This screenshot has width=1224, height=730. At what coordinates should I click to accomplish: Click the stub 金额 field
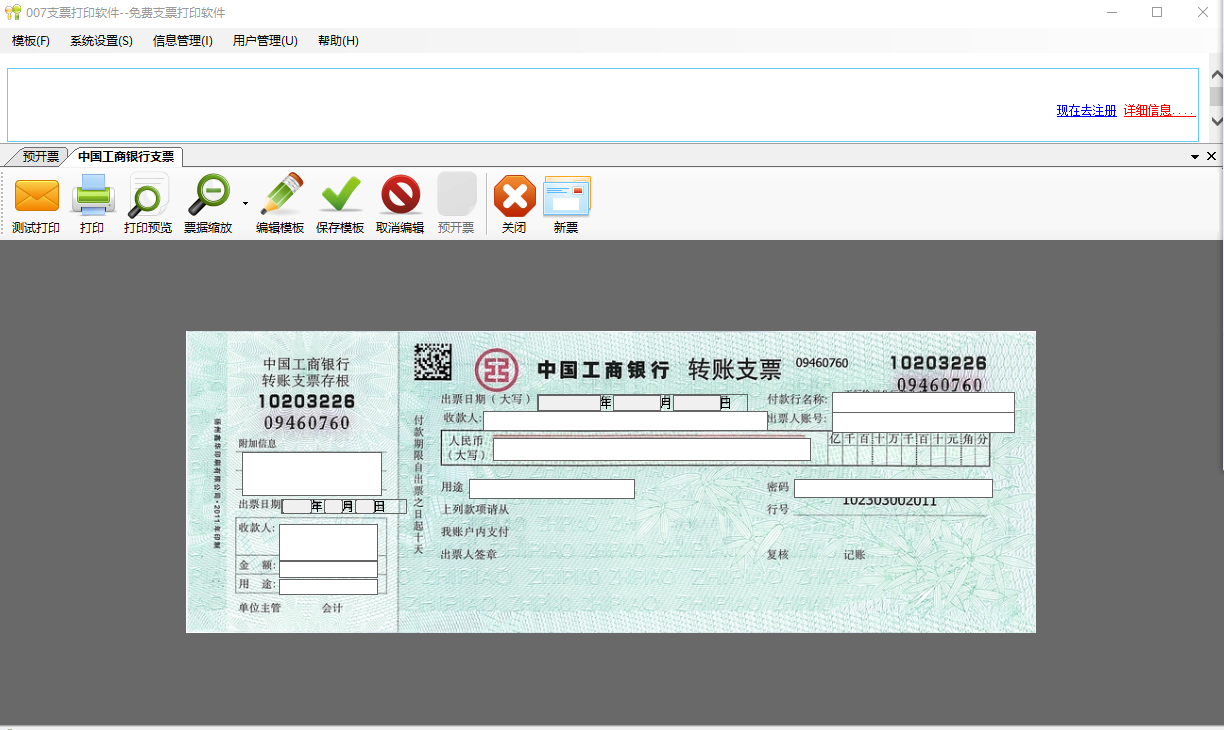328,569
